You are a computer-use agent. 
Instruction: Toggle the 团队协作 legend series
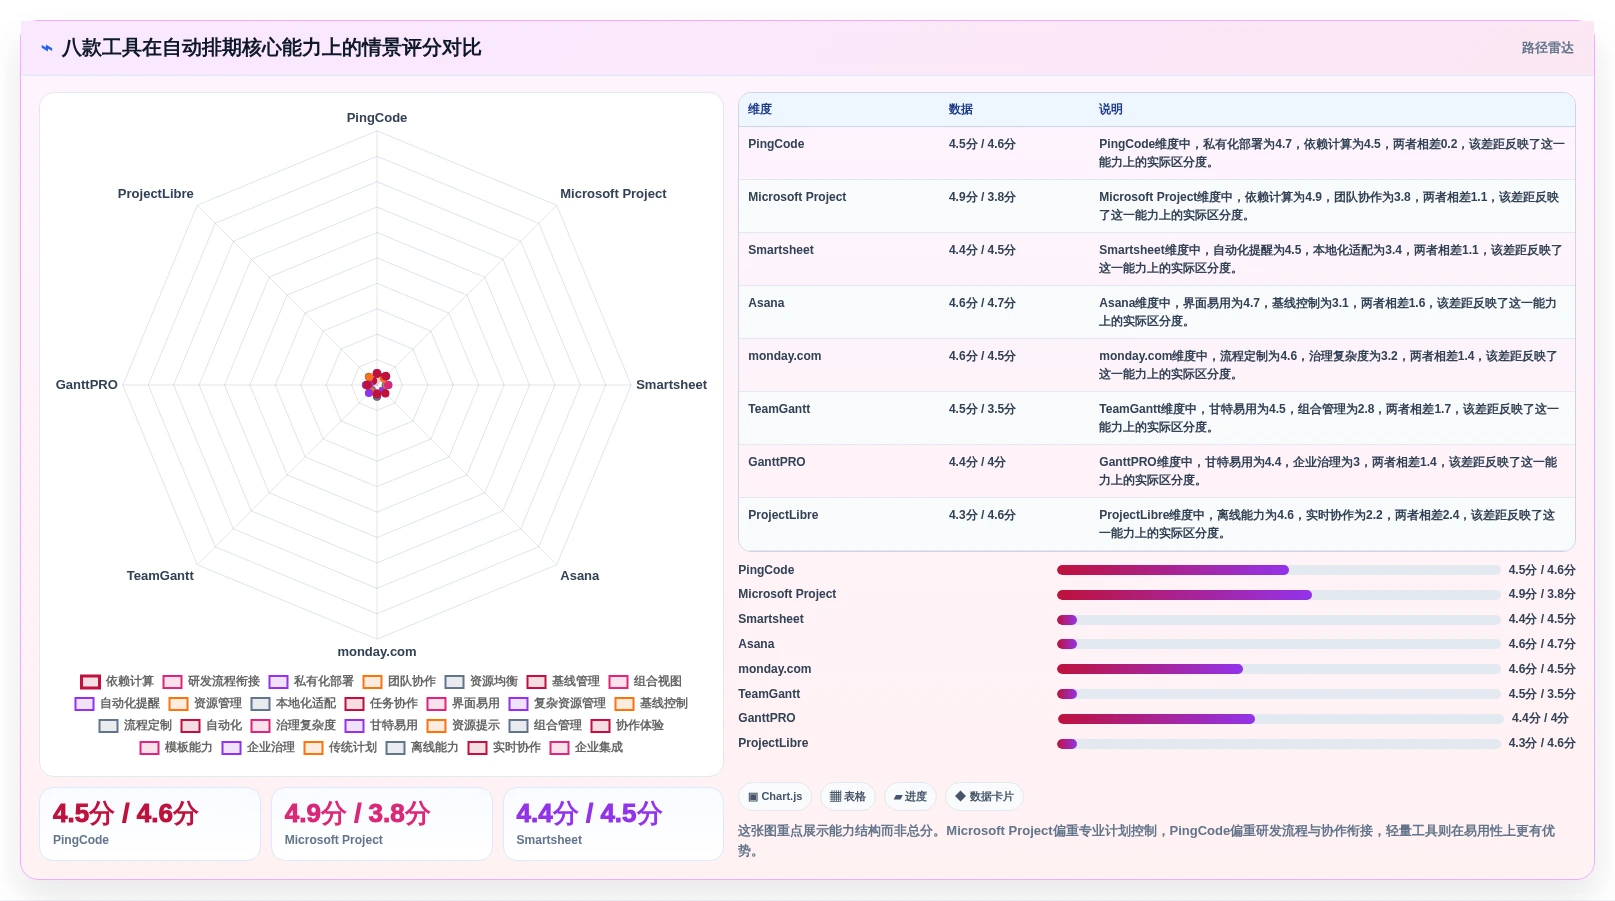point(399,681)
